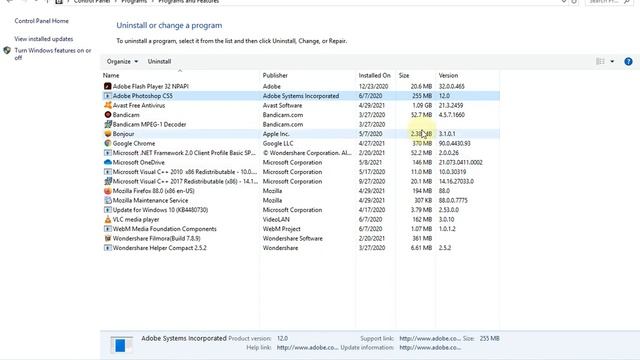Image resolution: width=640 pixels, height=360 pixels.
Task: Open Turn Windows features on or off
Action: point(53,54)
